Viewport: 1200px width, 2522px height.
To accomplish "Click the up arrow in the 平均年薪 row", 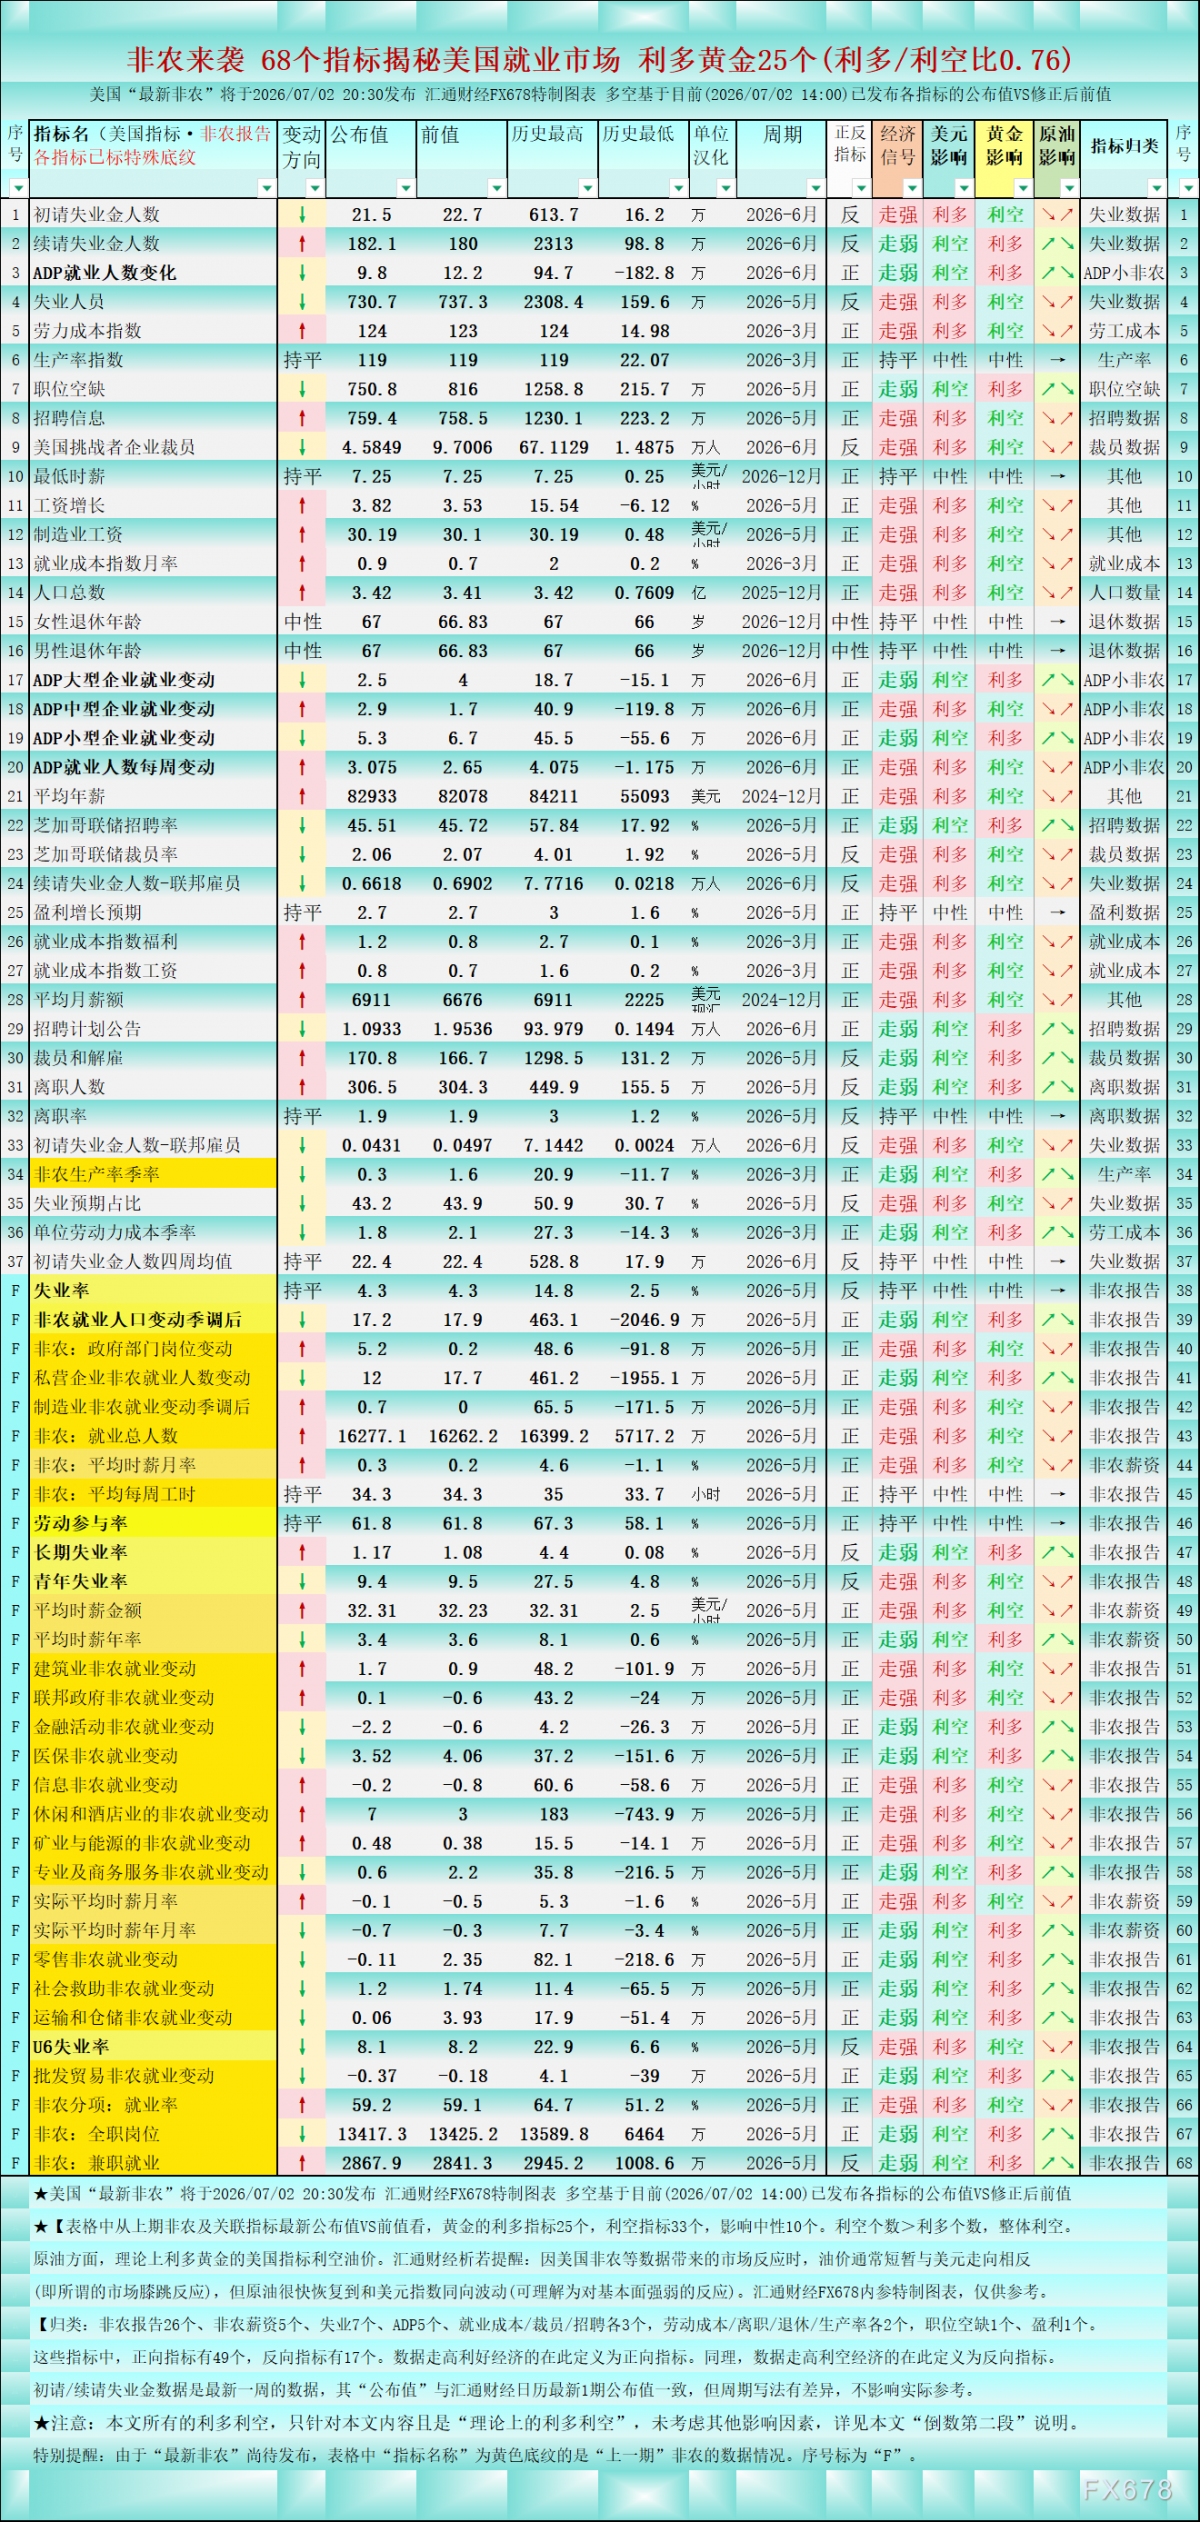I will [302, 797].
